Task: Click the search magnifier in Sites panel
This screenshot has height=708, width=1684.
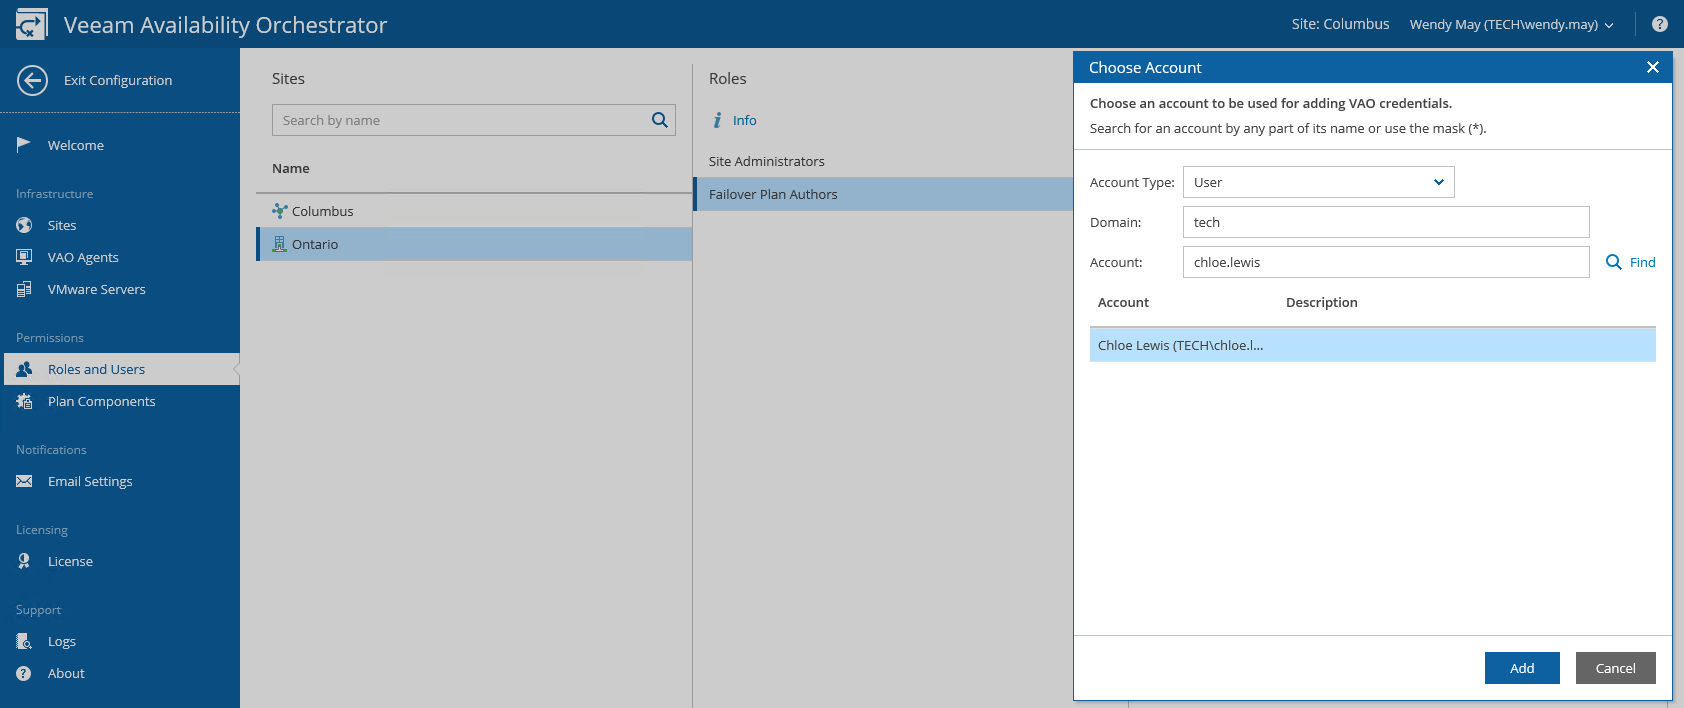Action: click(660, 120)
